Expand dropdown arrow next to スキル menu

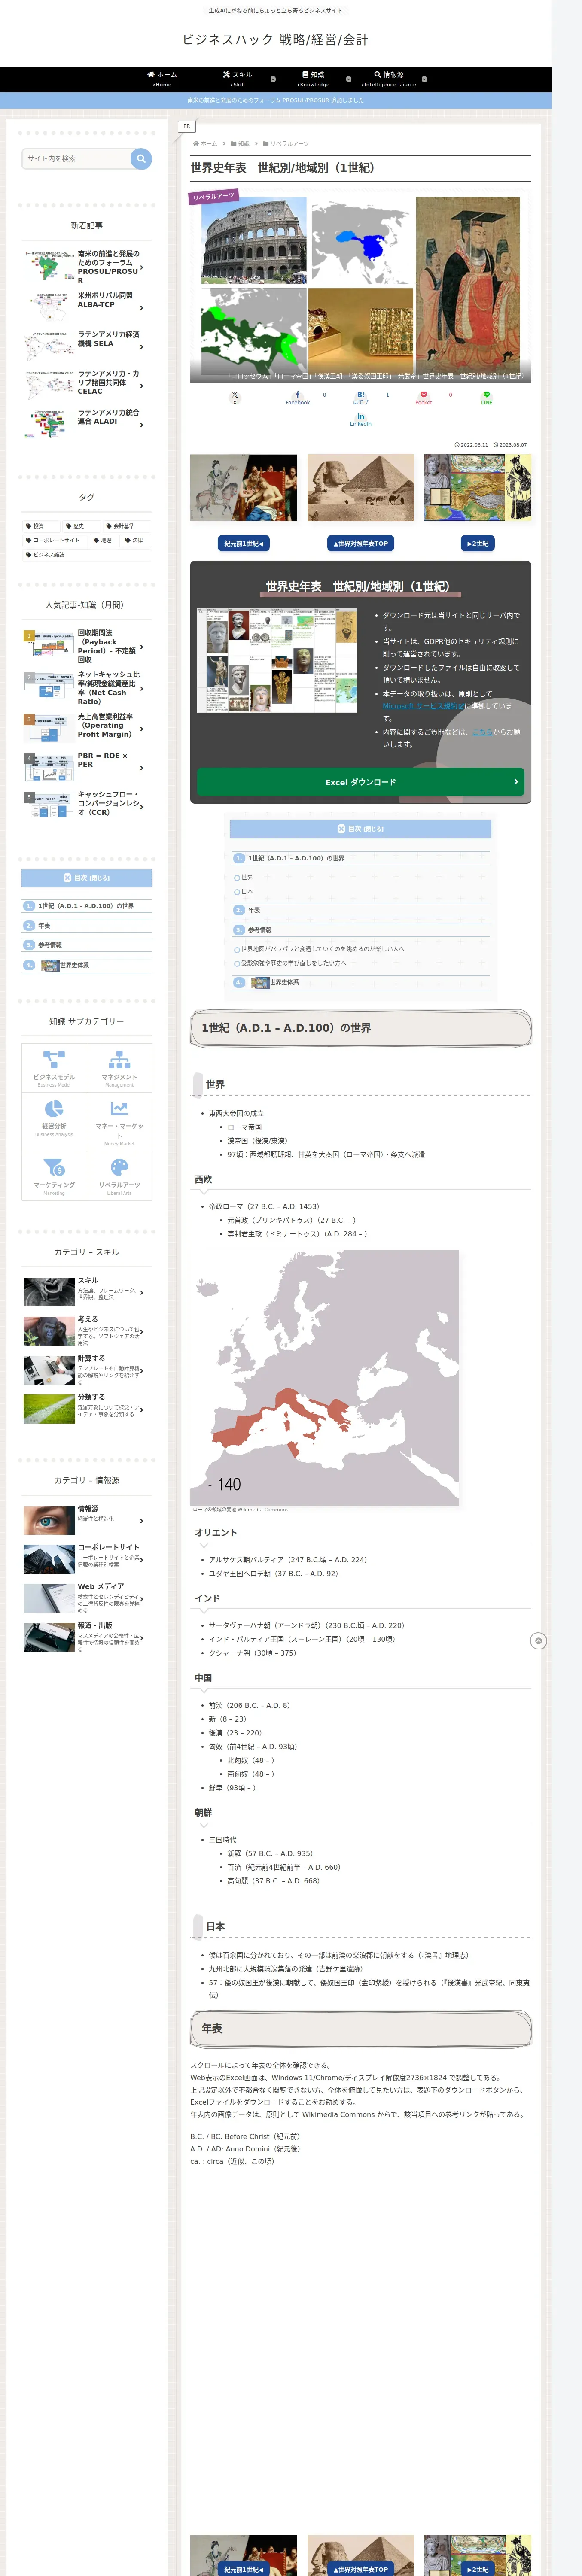(273, 79)
